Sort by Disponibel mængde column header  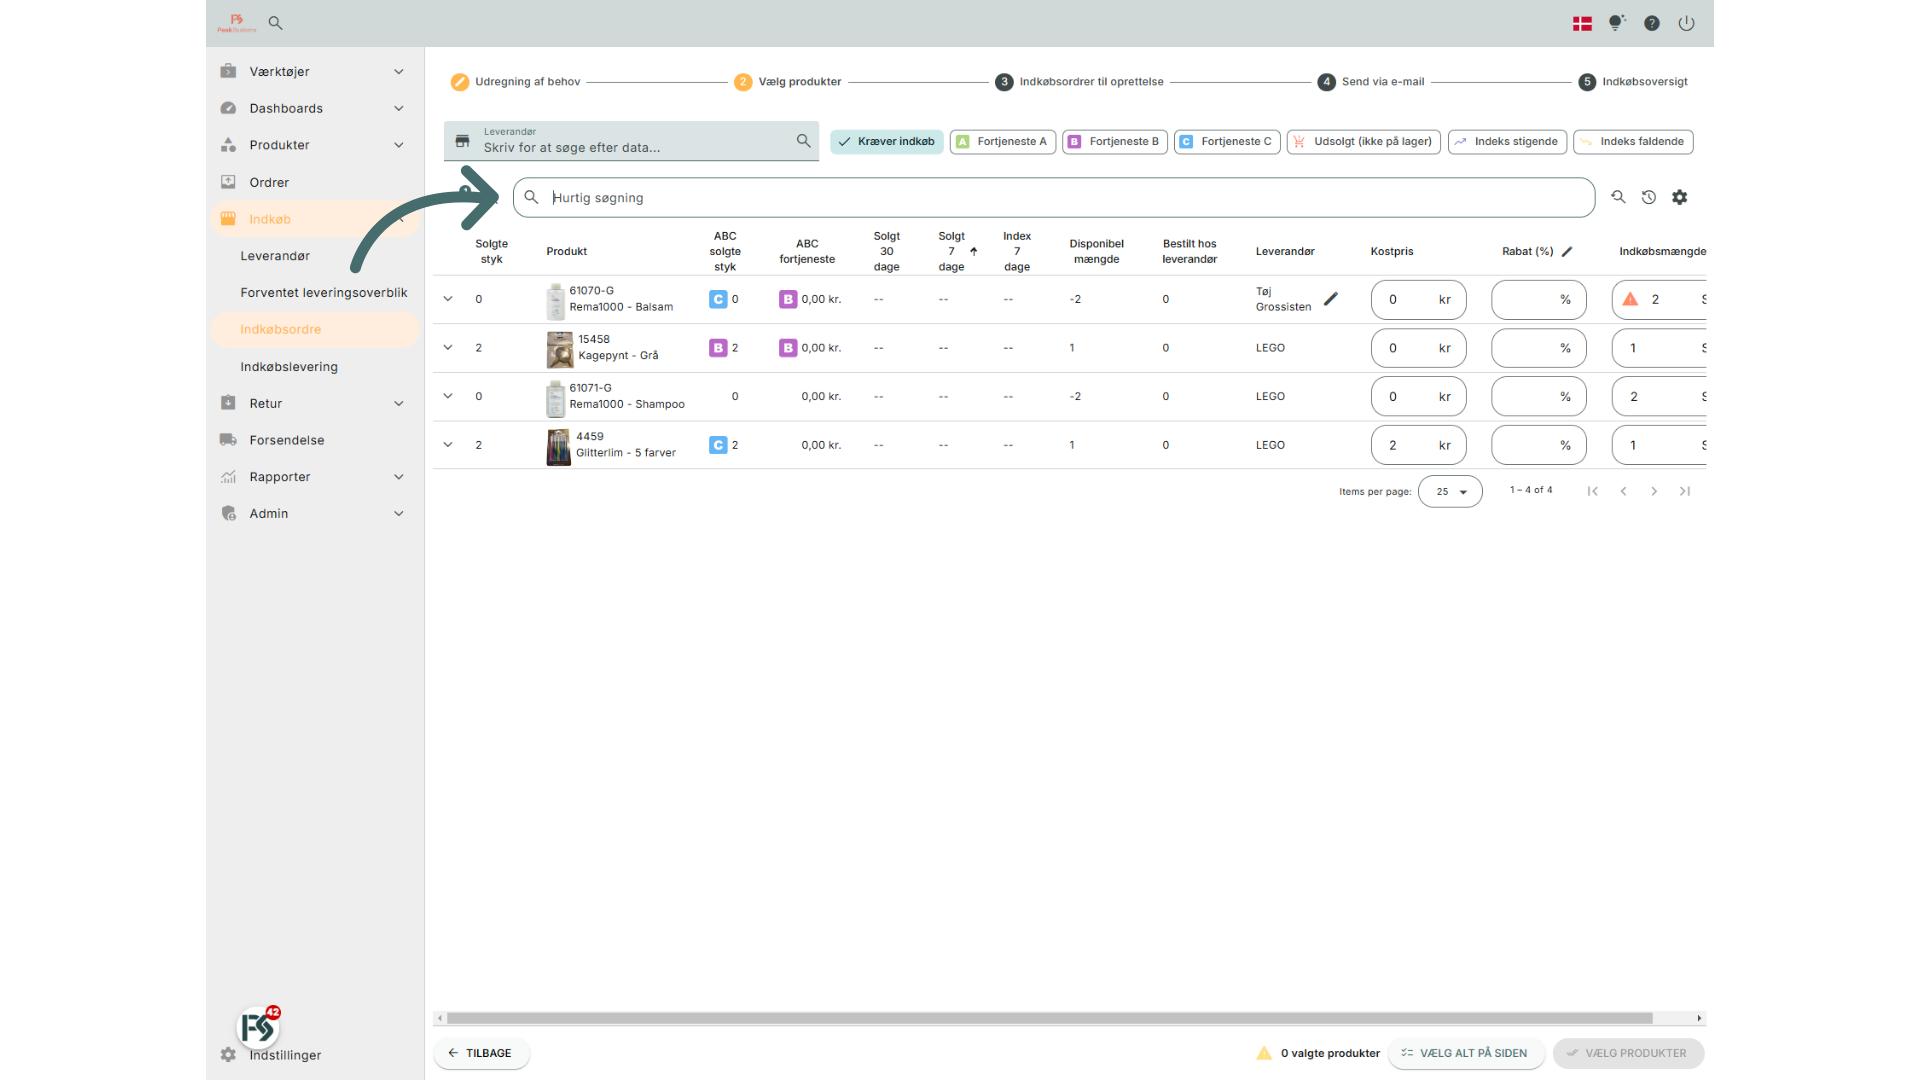coord(1097,252)
